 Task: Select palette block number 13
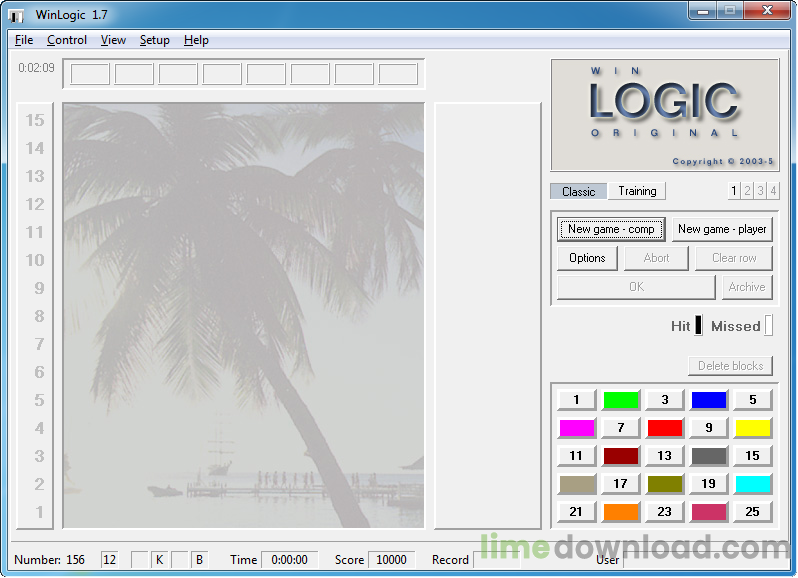(664, 456)
